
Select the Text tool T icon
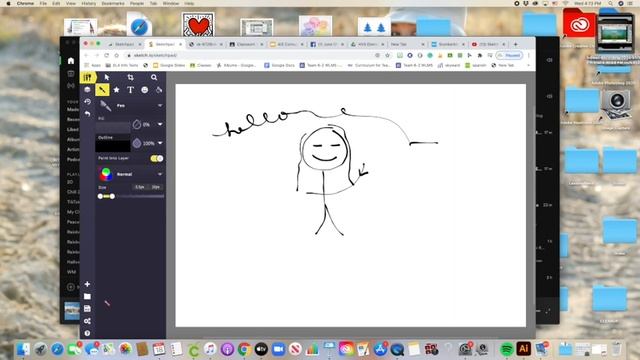click(130, 90)
